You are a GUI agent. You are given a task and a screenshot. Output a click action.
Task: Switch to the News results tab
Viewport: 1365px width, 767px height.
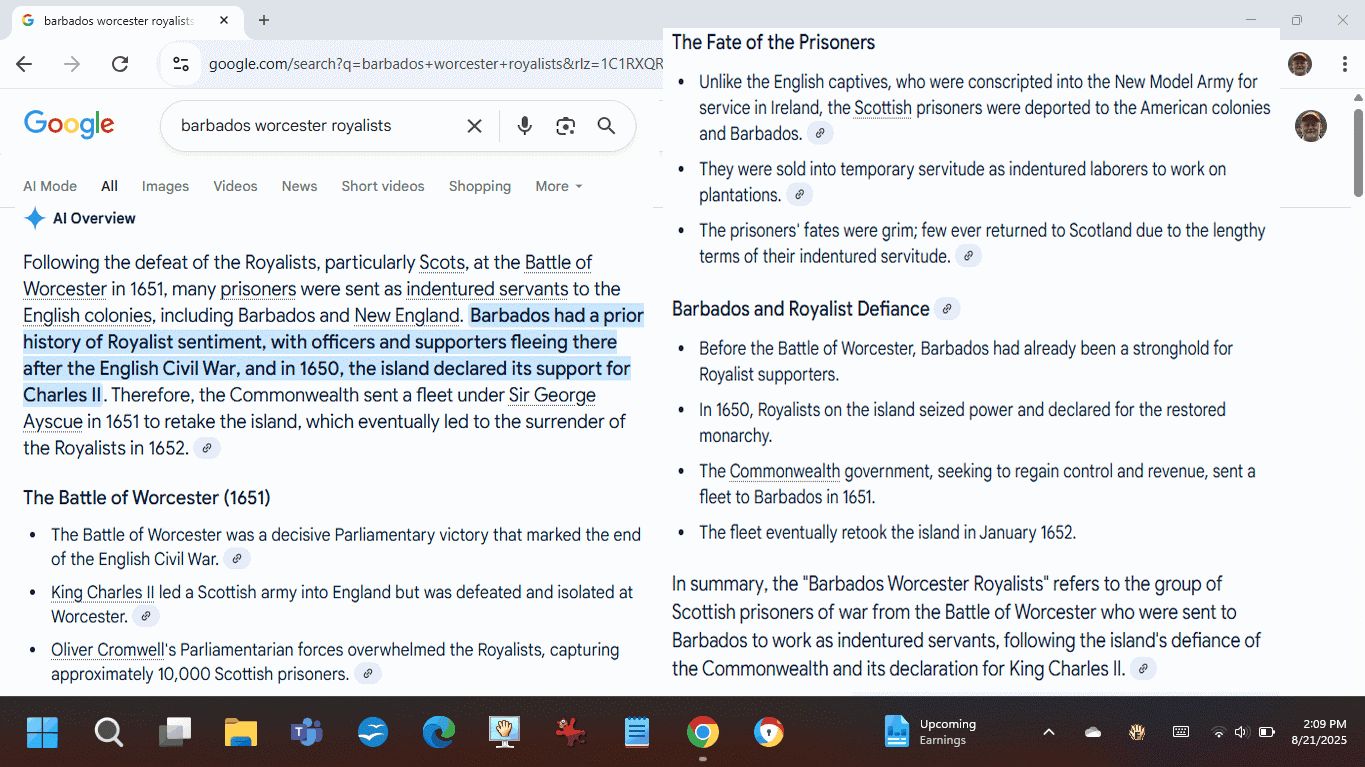(x=299, y=186)
